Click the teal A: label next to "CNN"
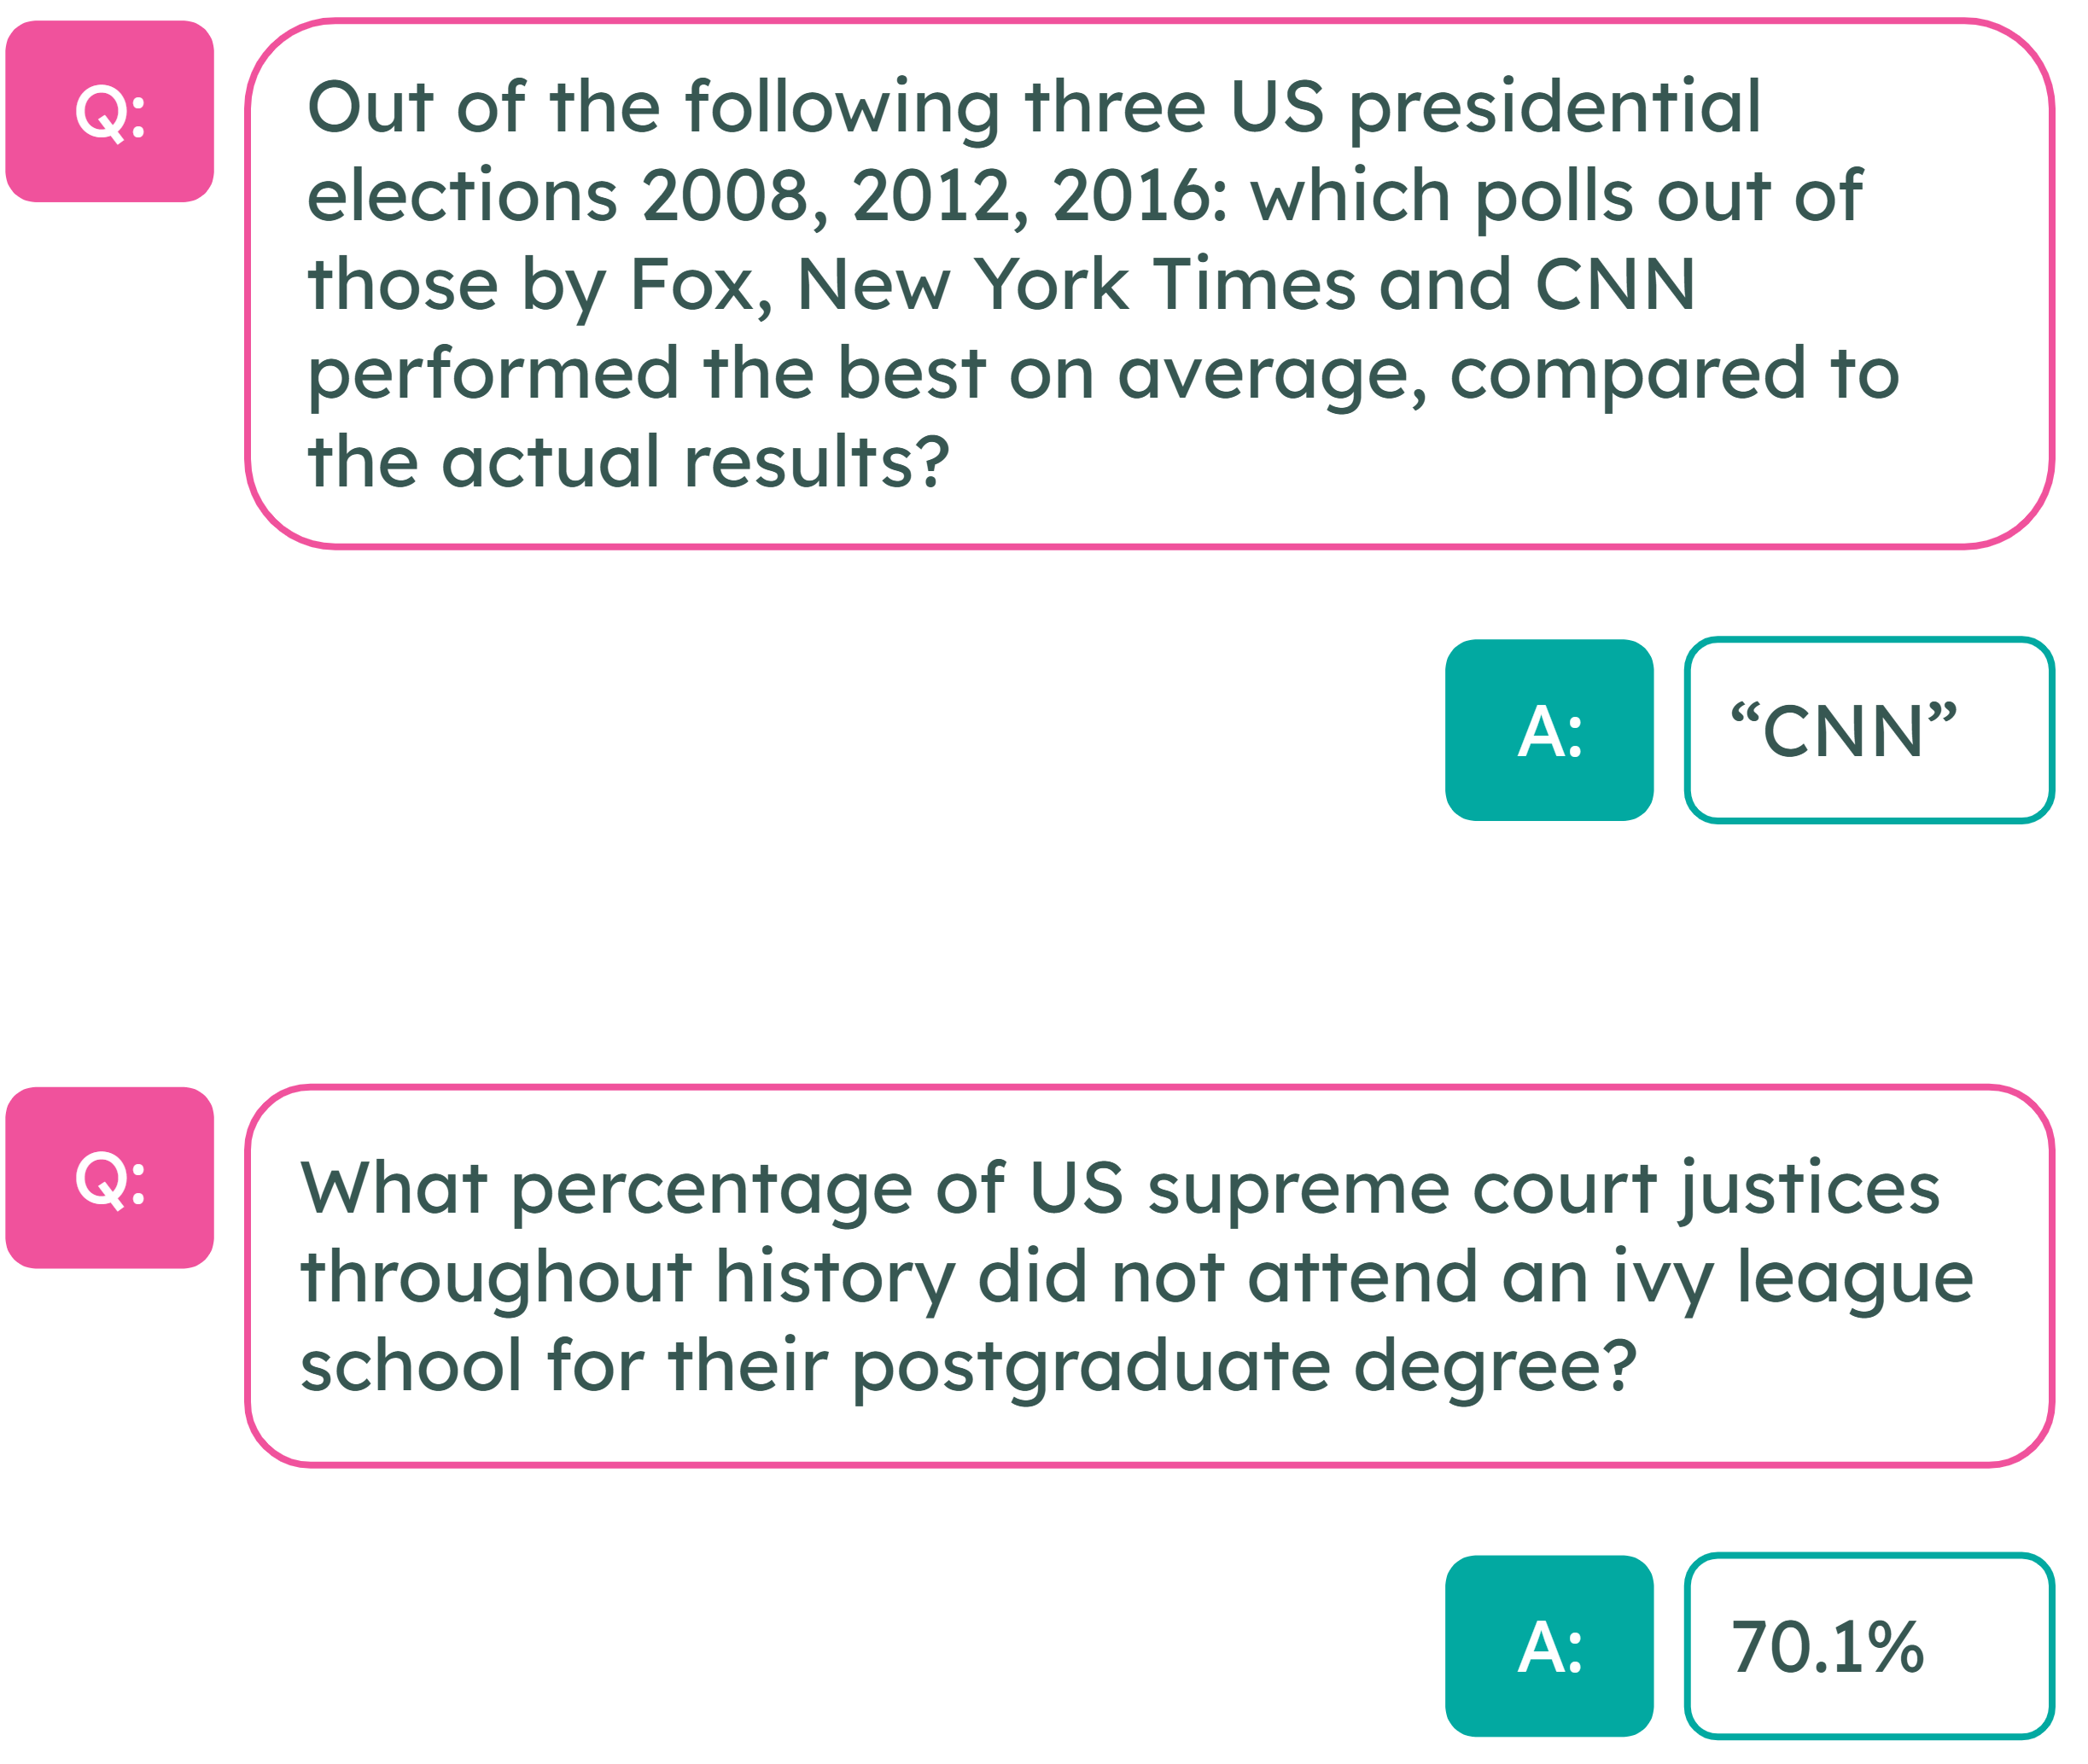The height and width of the screenshot is (1764, 2088). tap(1549, 731)
